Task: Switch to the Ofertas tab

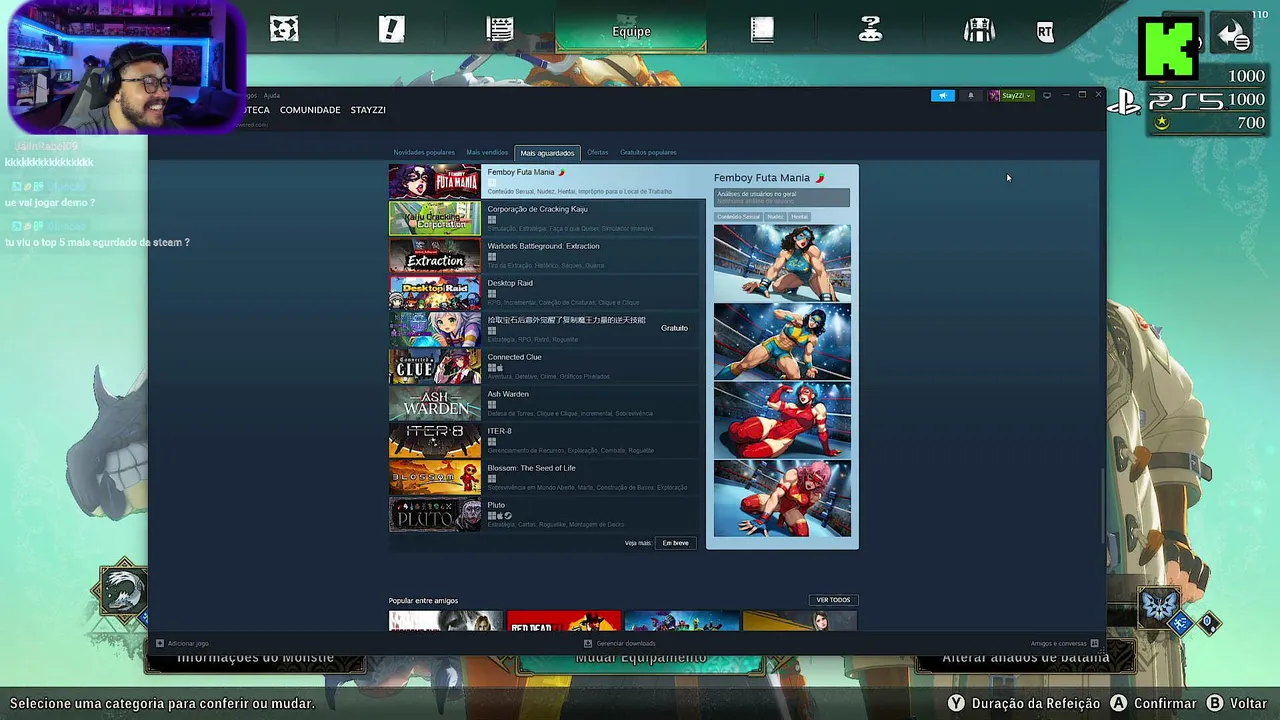Action: (597, 153)
